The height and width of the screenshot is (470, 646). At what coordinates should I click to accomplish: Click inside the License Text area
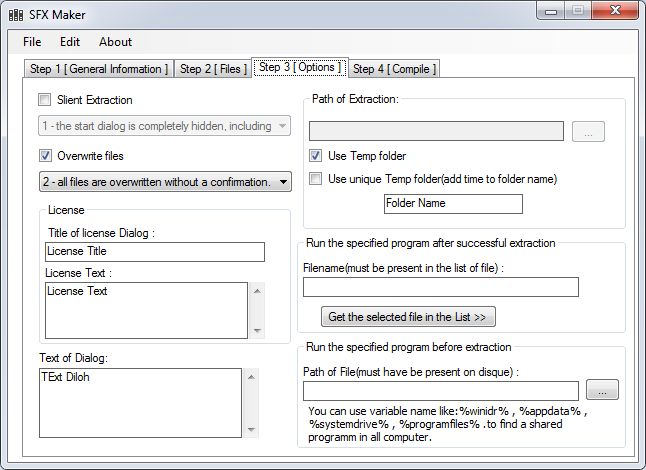pyautogui.click(x=146, y=310)
